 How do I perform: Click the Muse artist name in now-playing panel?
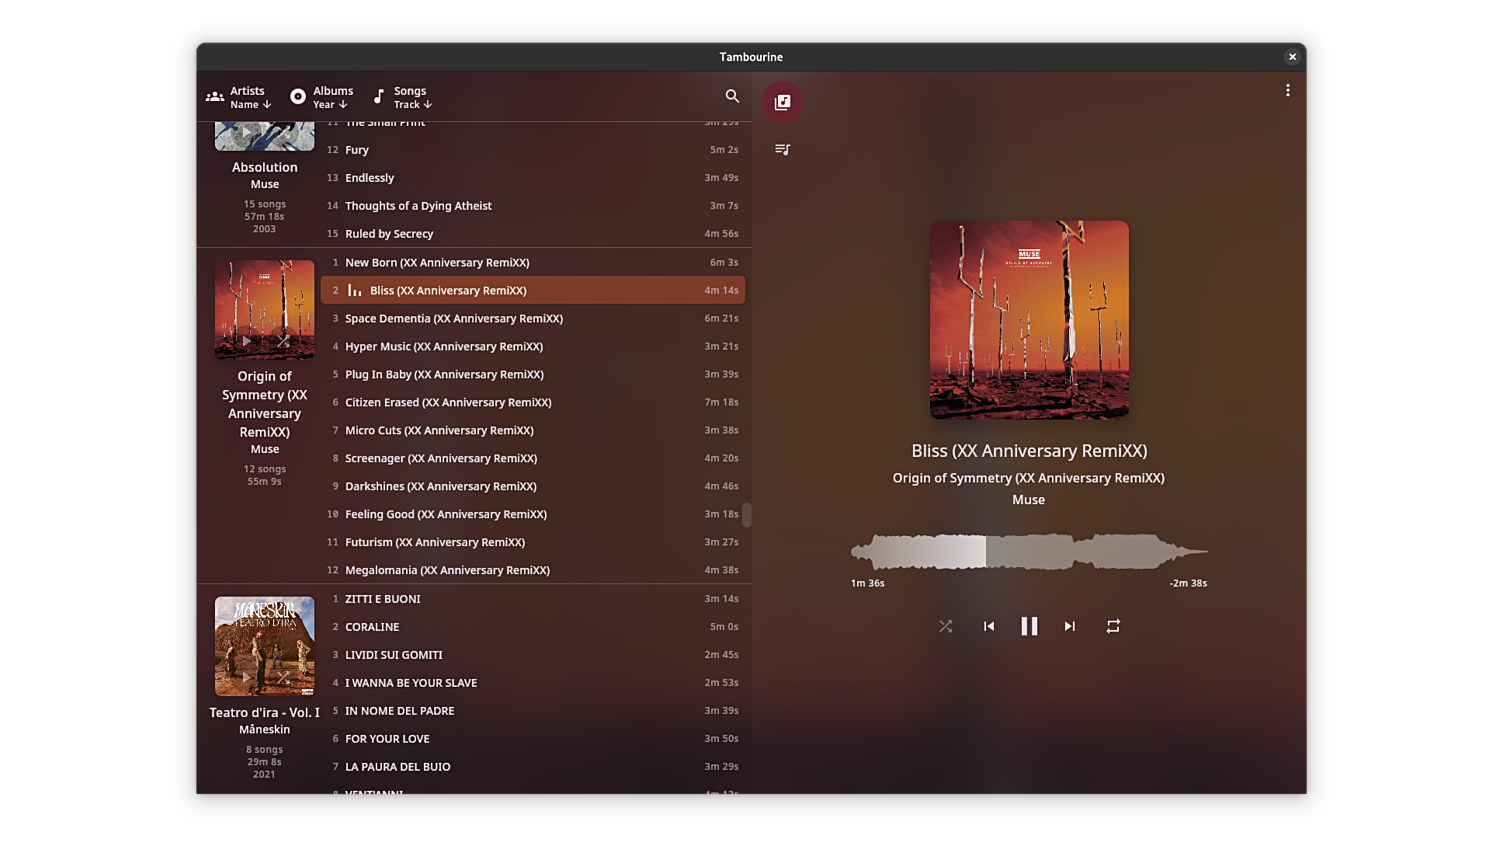tap(1028, 500)
